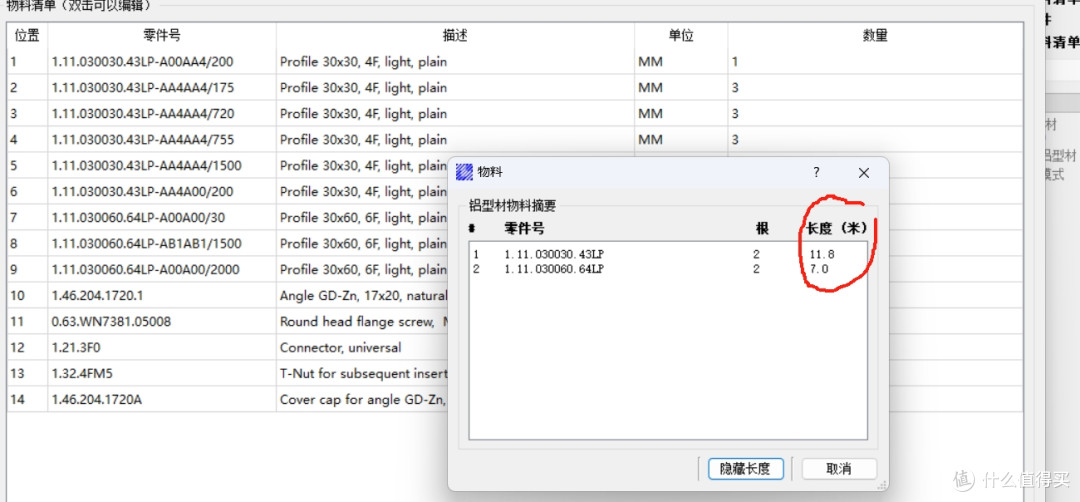Select part 1.11.030060.64LP-A00A00/2000
The width and height of the screenshot is (1080, 502).
145,270
